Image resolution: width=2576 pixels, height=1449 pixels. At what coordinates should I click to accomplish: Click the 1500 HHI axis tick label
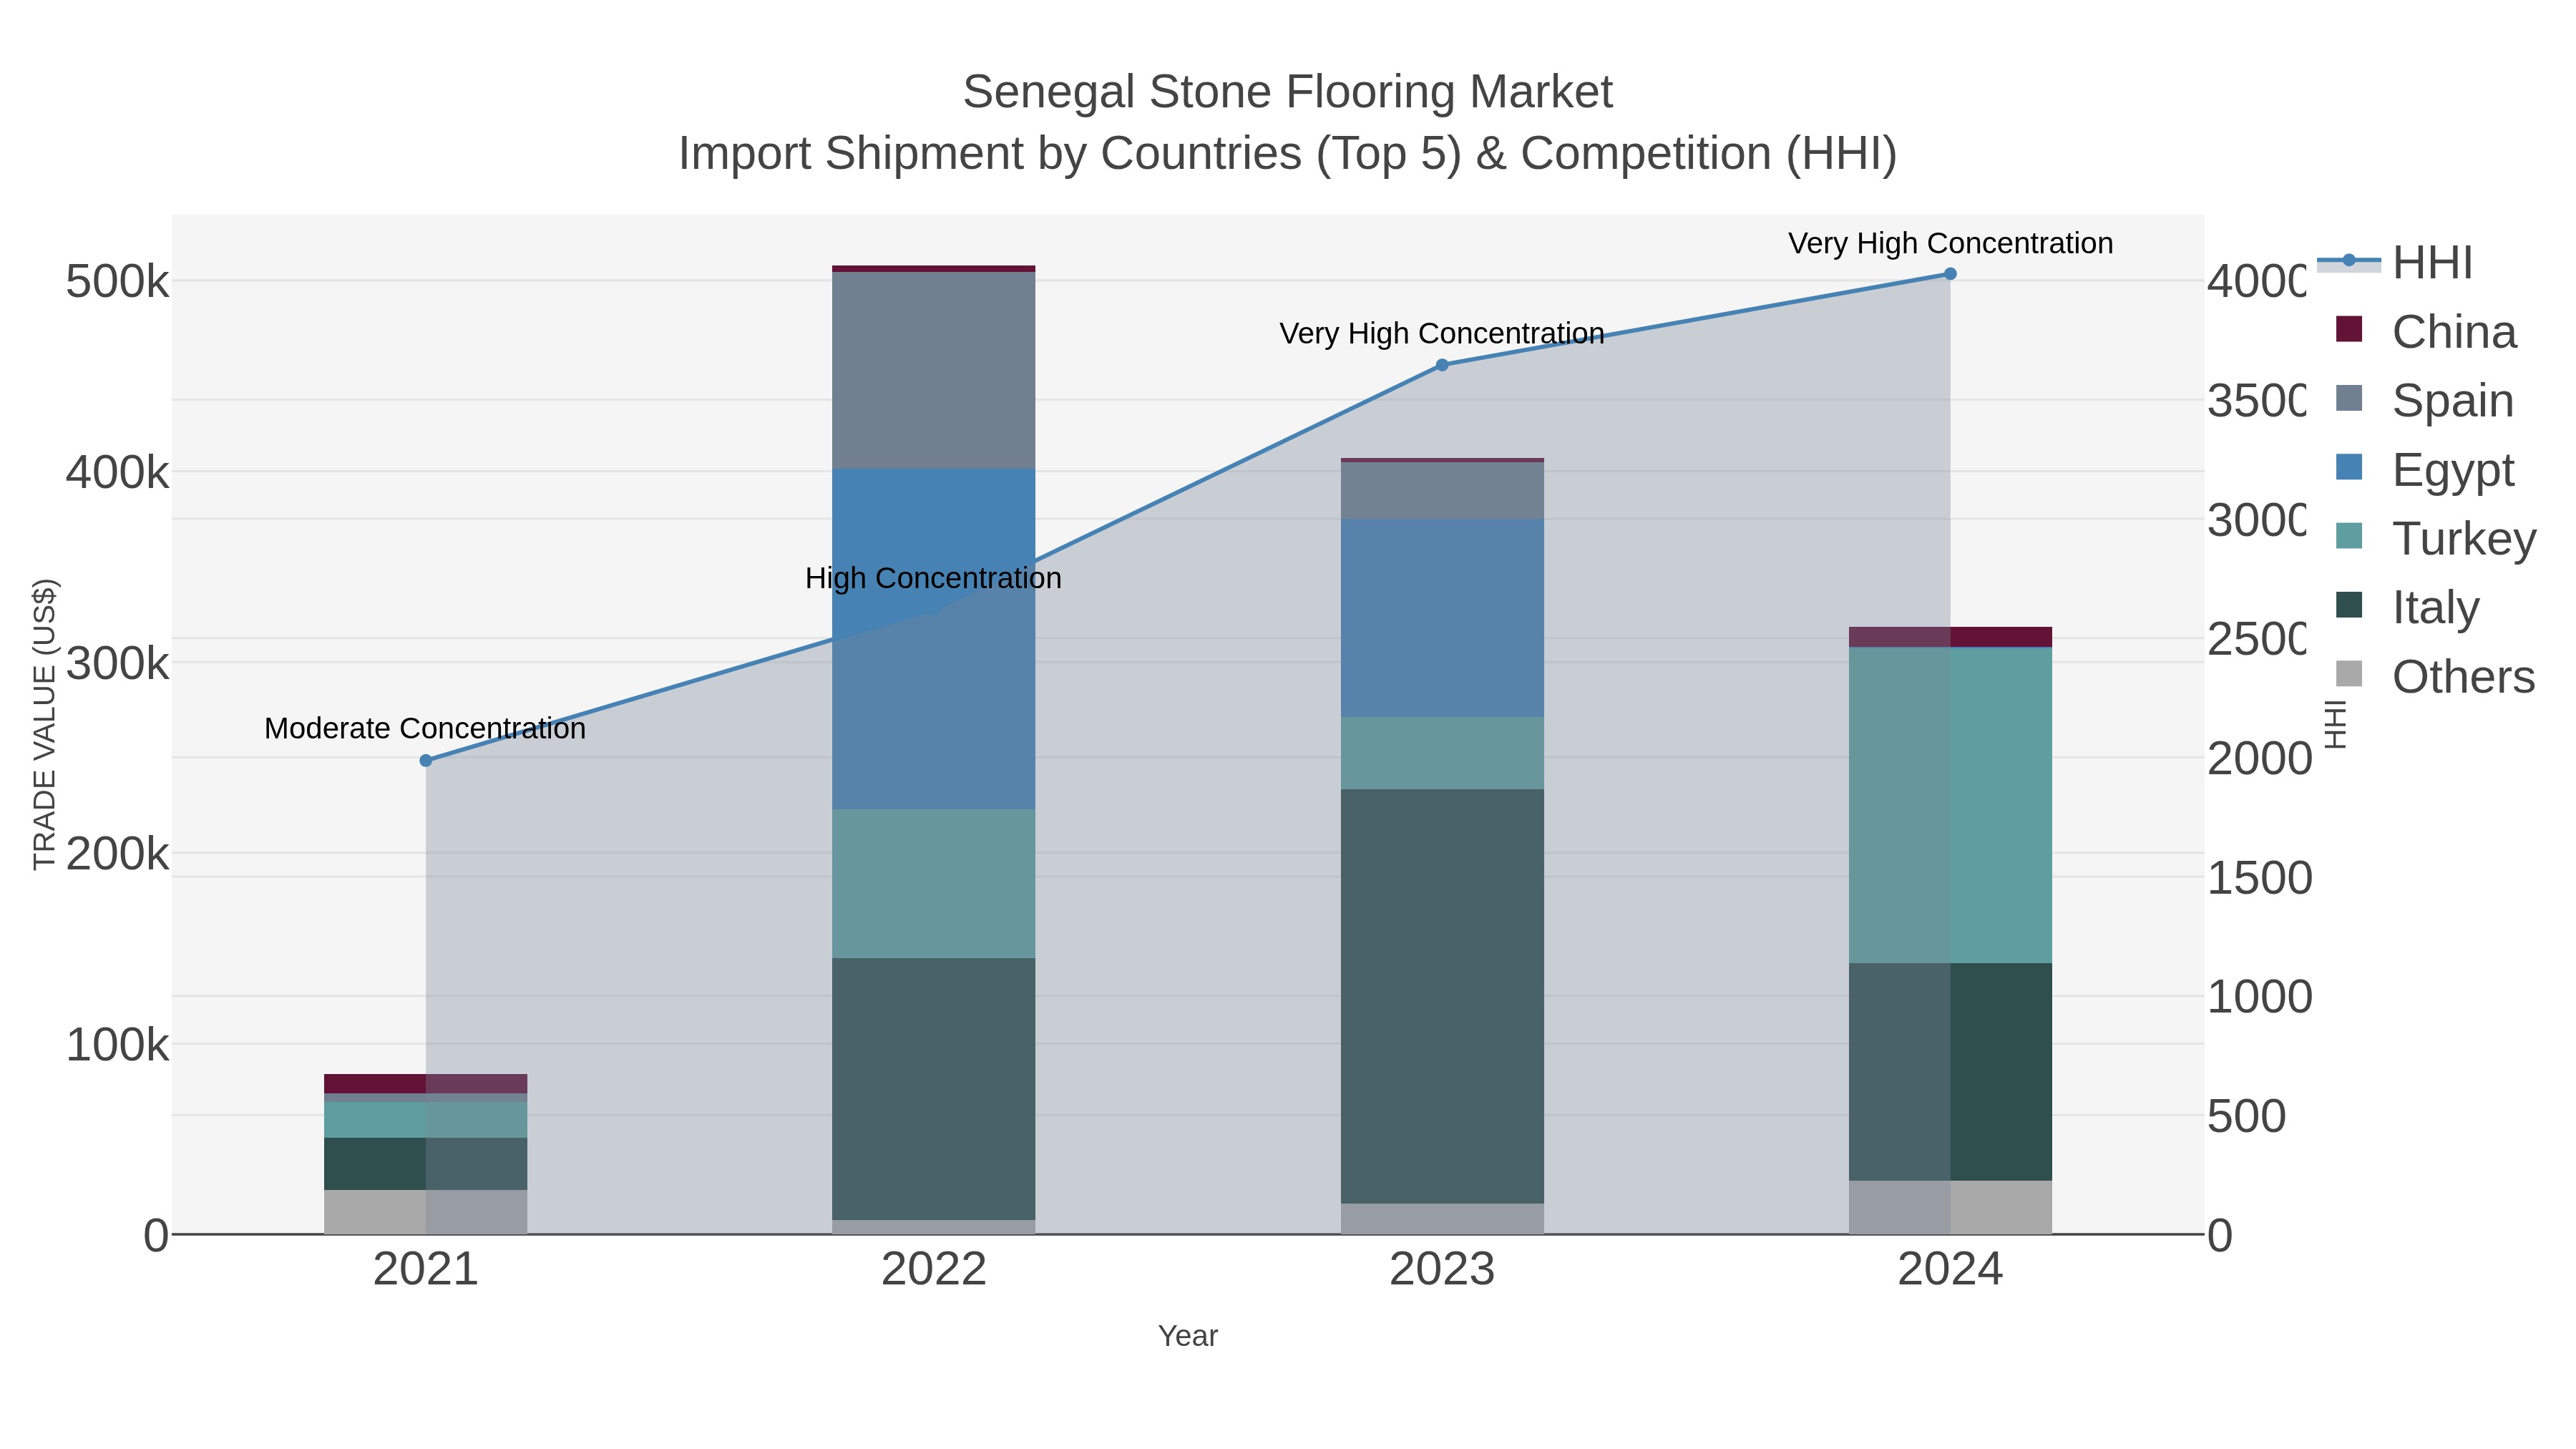pos(2259,878)
